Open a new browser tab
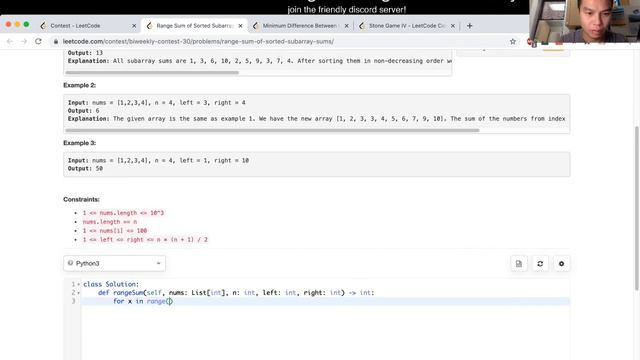 click(x=469, y=26)
